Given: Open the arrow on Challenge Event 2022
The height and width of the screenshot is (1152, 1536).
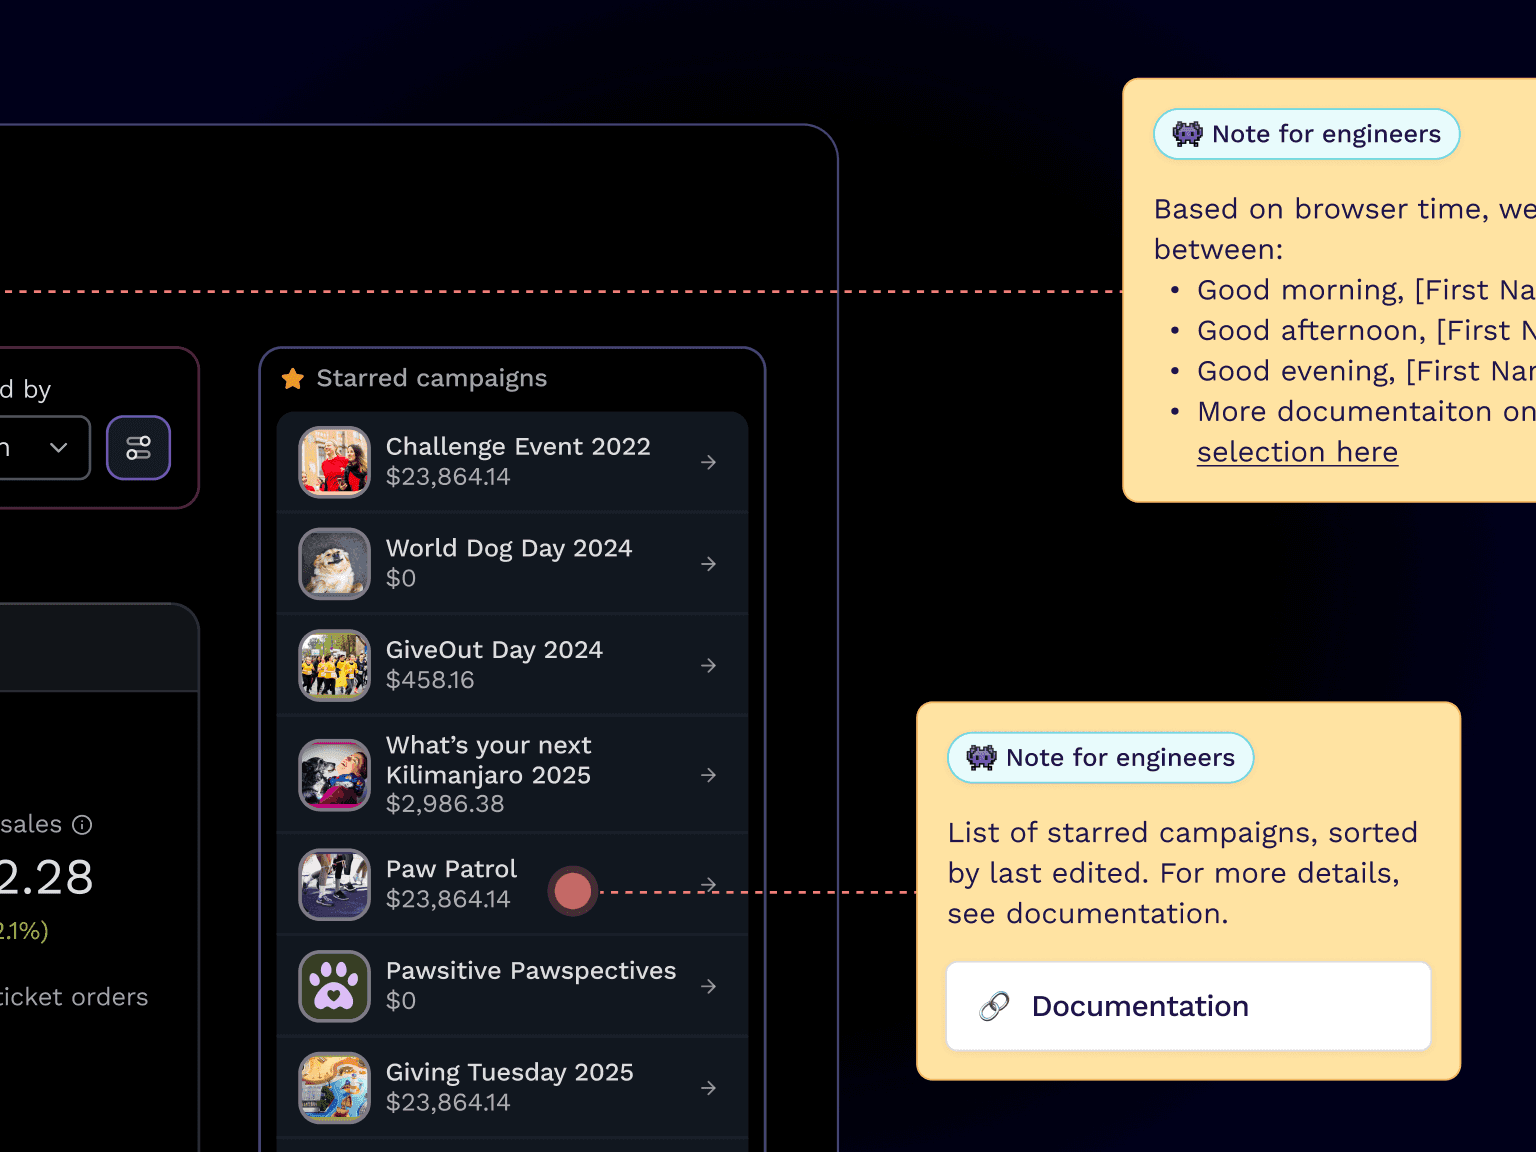Looking at the screenshot, I should click(708, 462).
